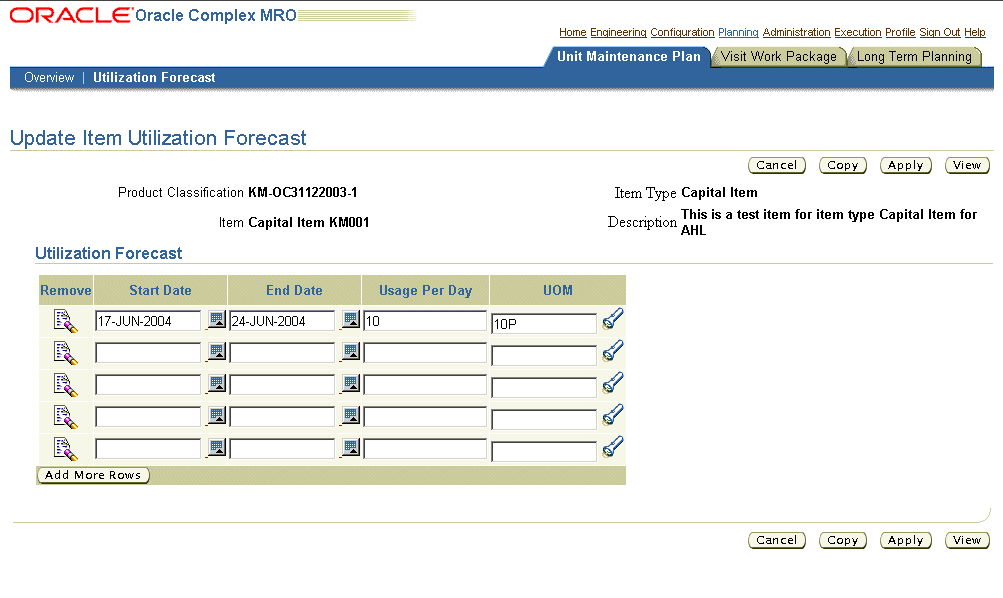The width and height of the screenshot is (1003, 598).
Task: Click remove icon in third forecast row
Action: point(66,385)
